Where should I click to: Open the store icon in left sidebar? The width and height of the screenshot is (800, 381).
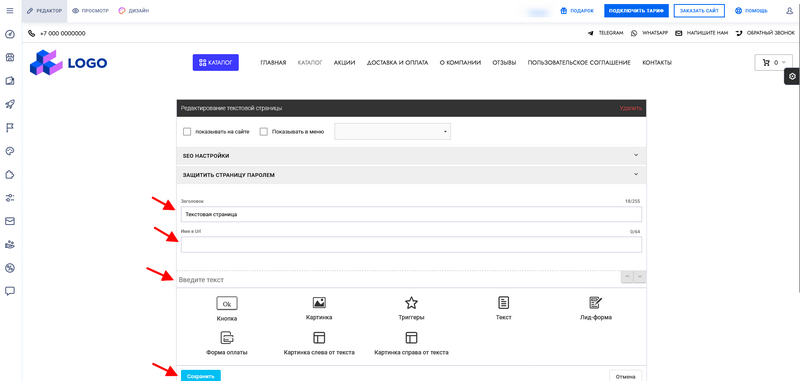[10, 58]
